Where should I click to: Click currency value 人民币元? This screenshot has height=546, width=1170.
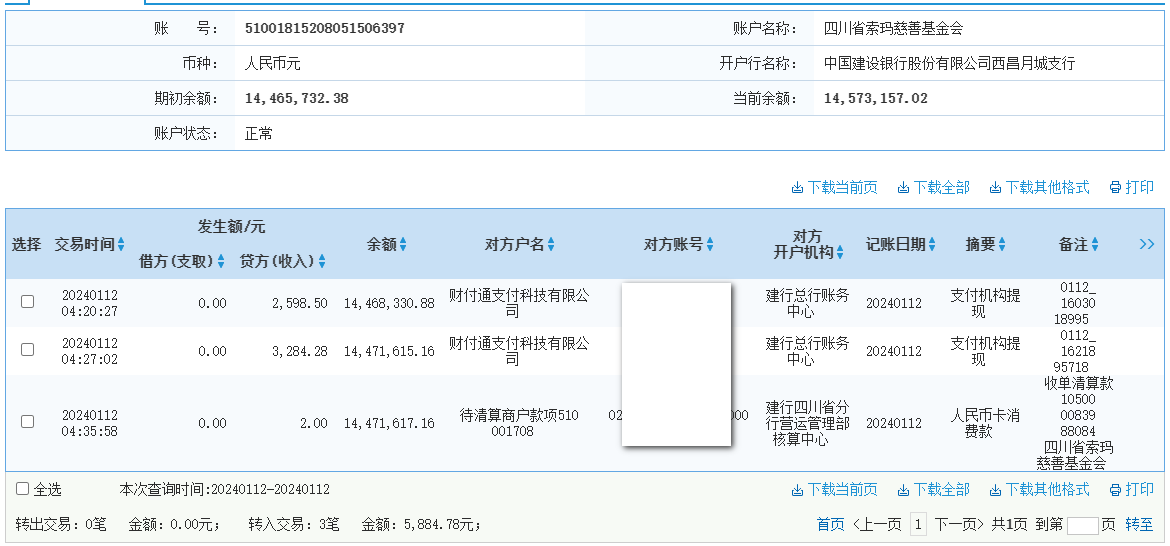pyautogui.click(x=272, y=63)
